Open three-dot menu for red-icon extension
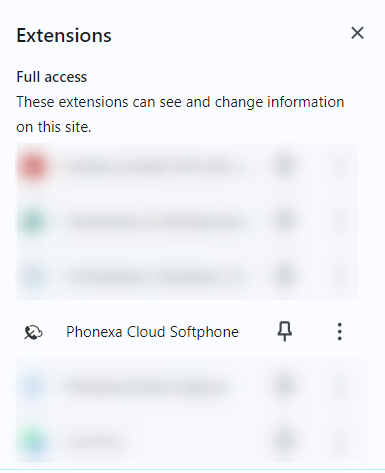Image resolution: width=385 pixels, height=473 pixels. click(339, 166)
